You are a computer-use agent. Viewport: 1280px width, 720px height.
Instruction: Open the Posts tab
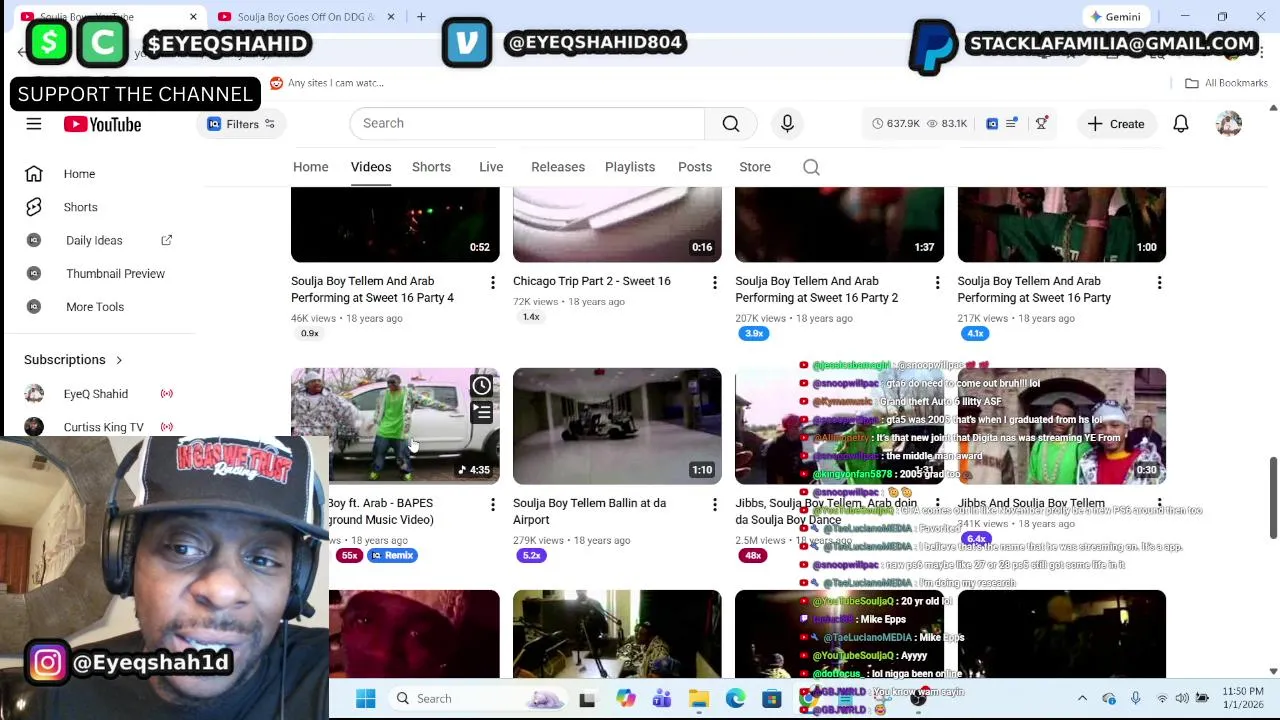coord(694,167)
